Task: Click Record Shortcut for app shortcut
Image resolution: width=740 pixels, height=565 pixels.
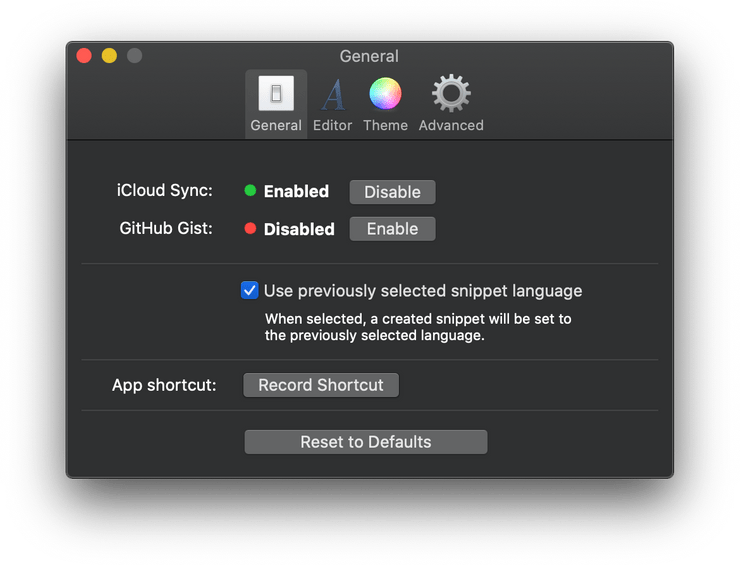Action: pos(321,385)
